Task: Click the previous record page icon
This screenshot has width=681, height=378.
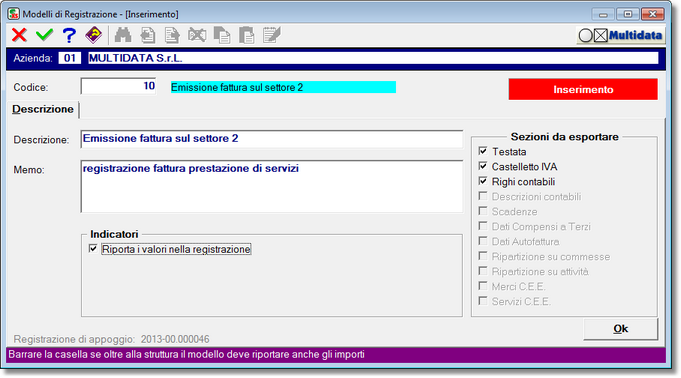Action: click(148, 35)
